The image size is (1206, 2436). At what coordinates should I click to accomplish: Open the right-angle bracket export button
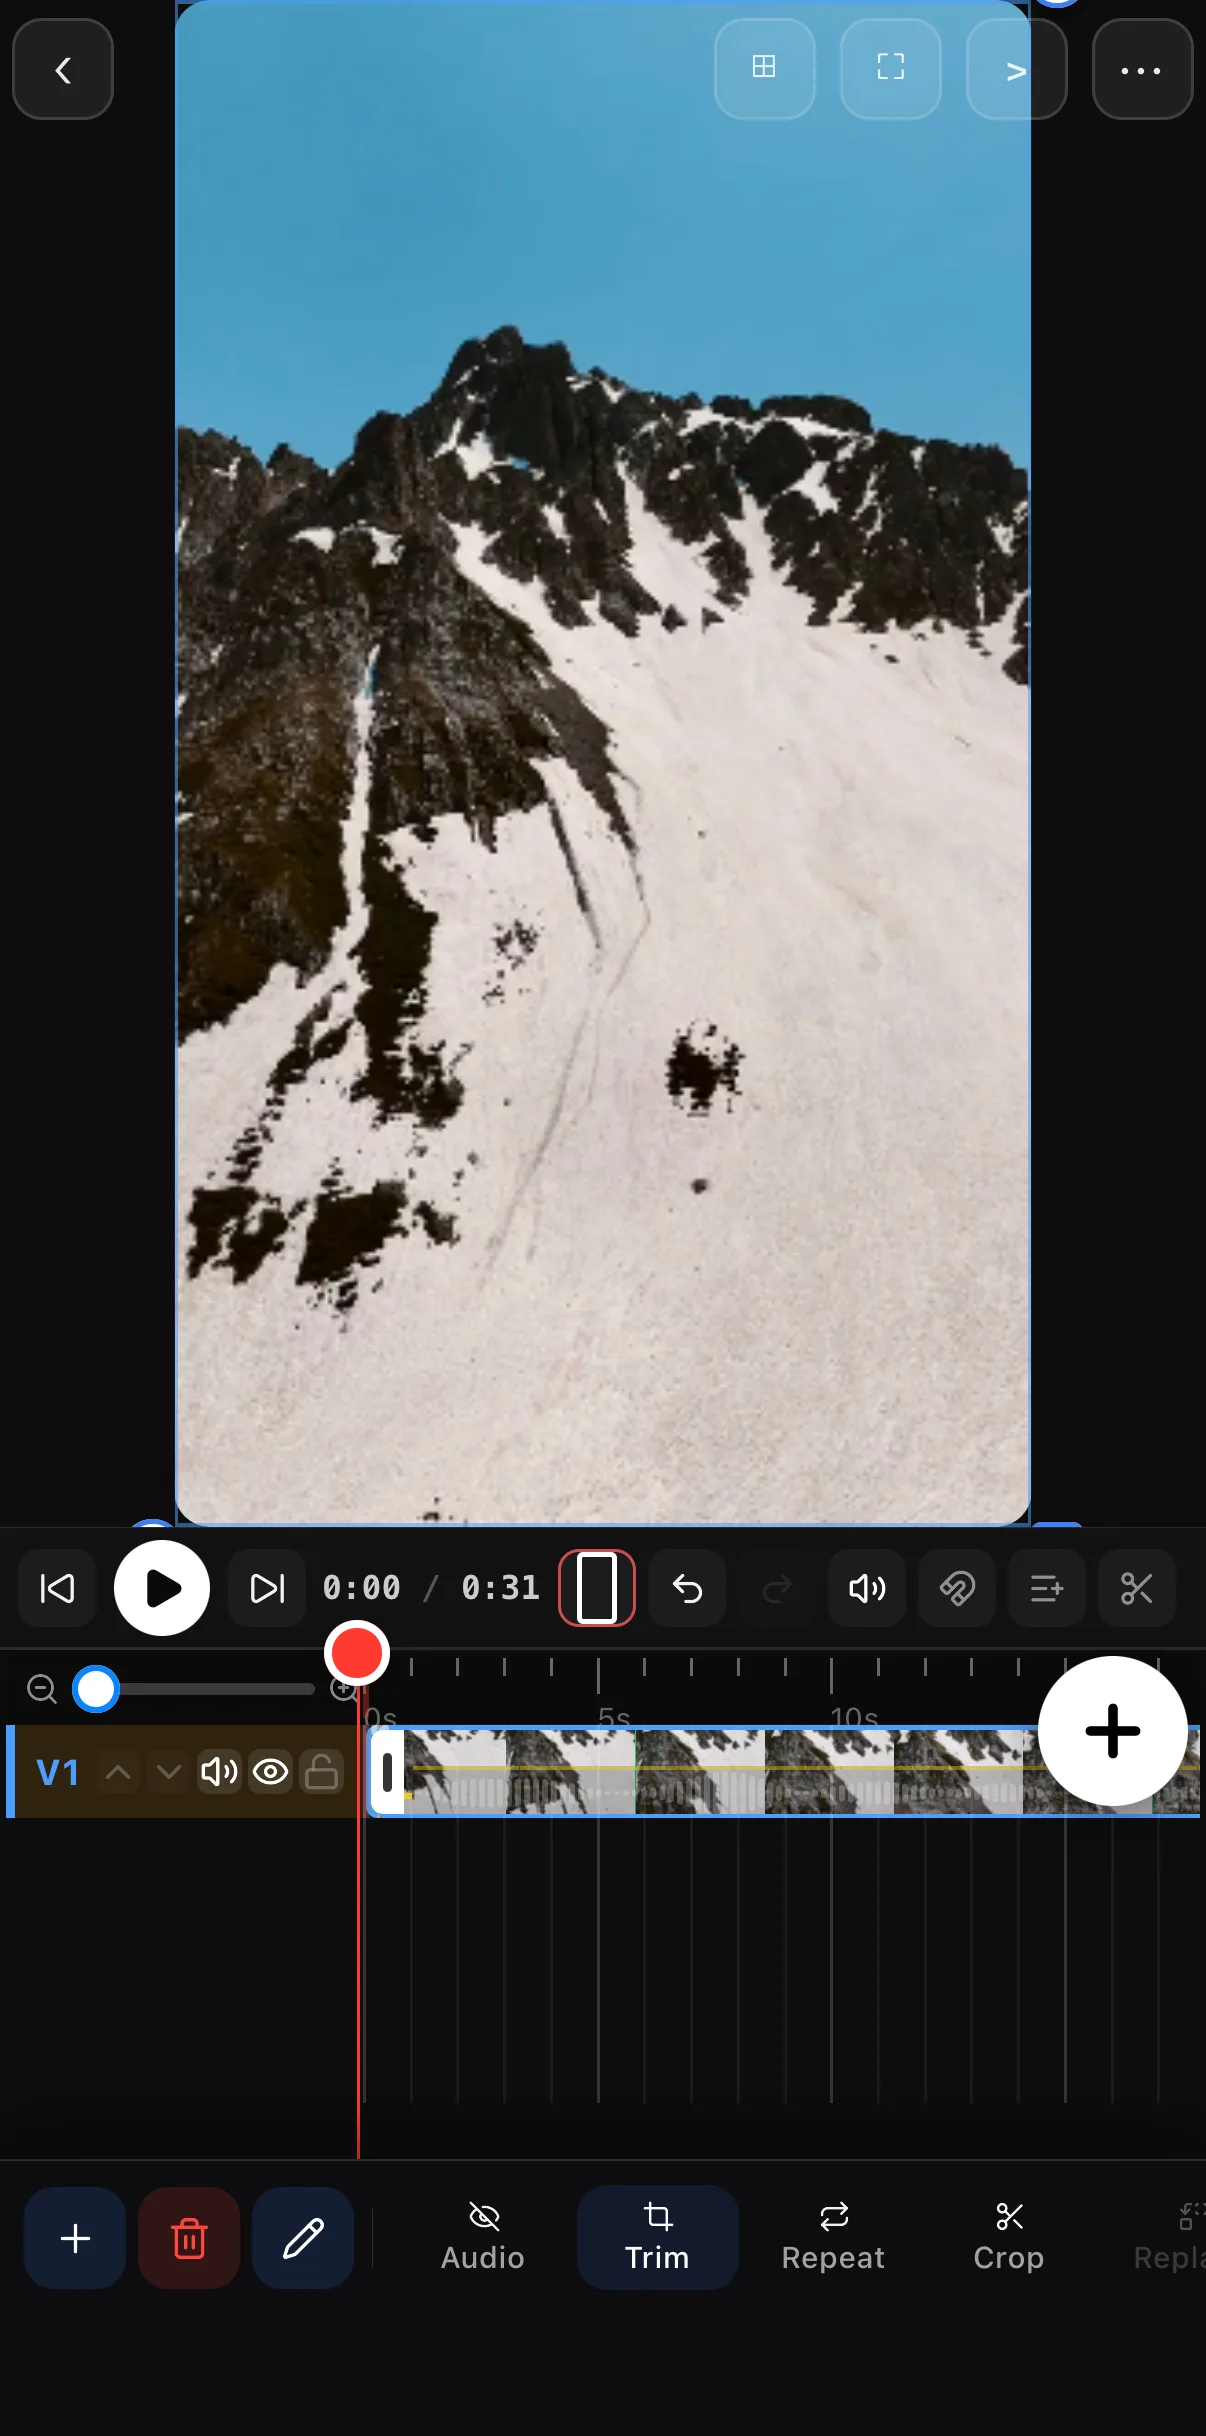(1016, 70)
